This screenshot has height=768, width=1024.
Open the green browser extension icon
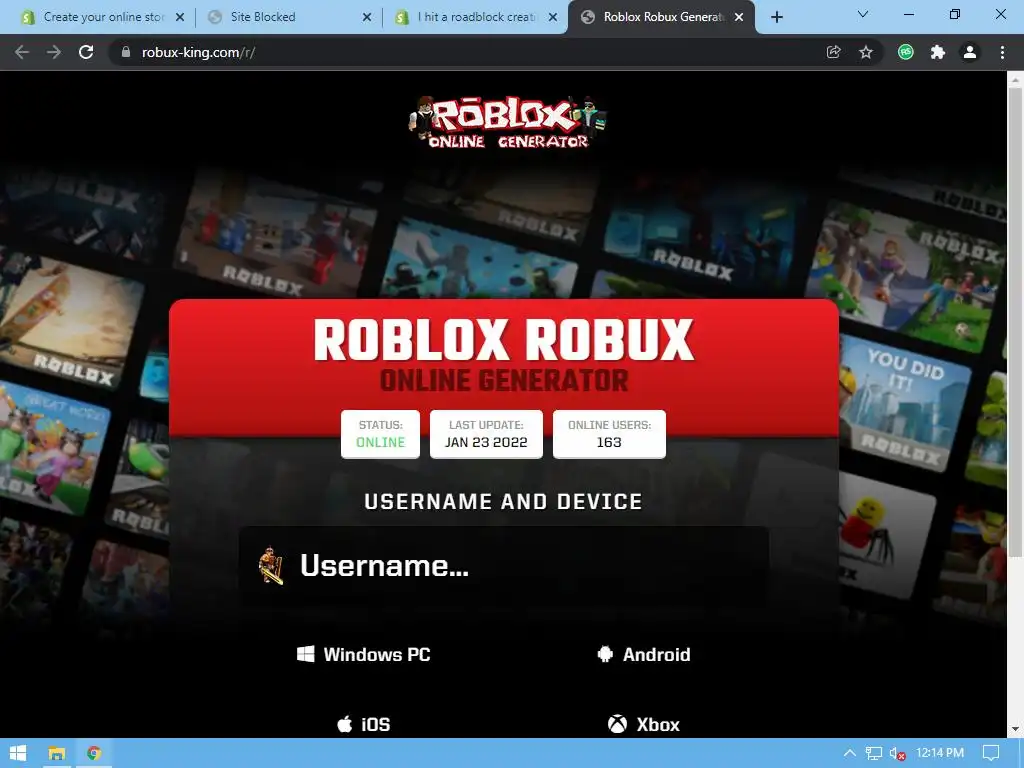(906, 52)
